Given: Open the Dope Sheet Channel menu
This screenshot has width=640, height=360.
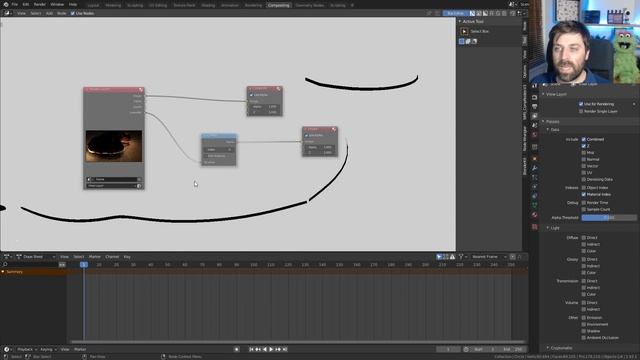Looking at the screenshot, I should [x=112, y=257].
